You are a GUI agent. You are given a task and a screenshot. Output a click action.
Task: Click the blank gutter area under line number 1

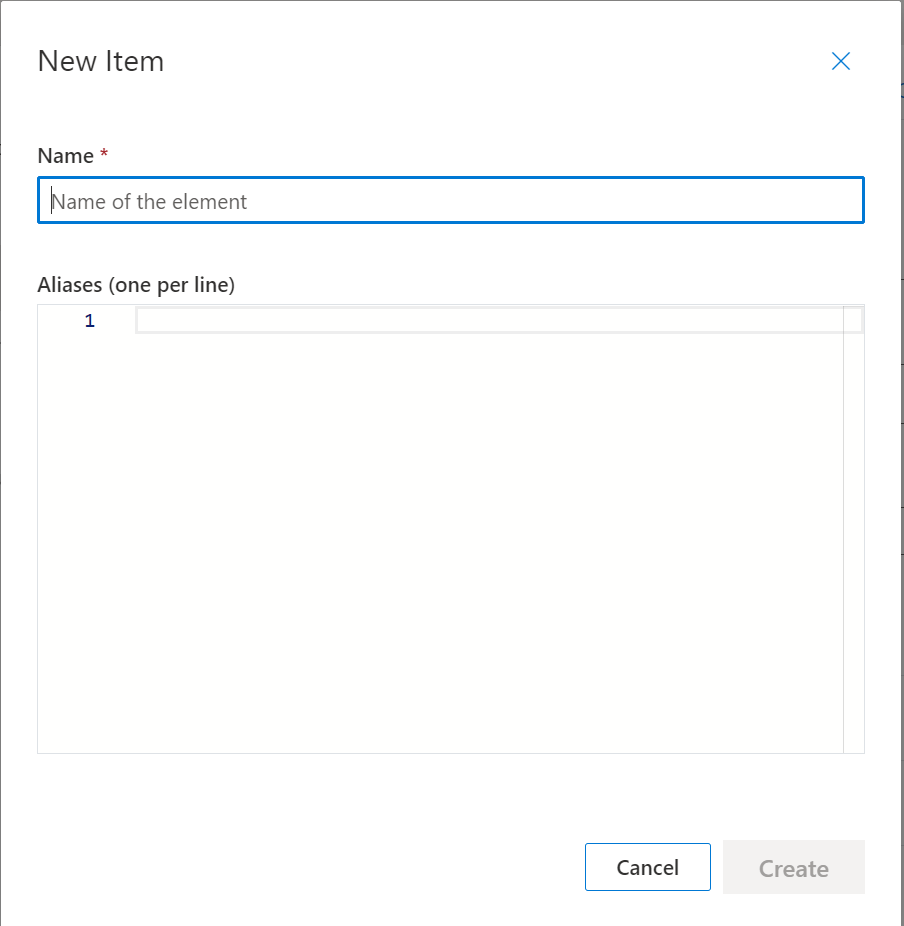[x=86, y=532]
